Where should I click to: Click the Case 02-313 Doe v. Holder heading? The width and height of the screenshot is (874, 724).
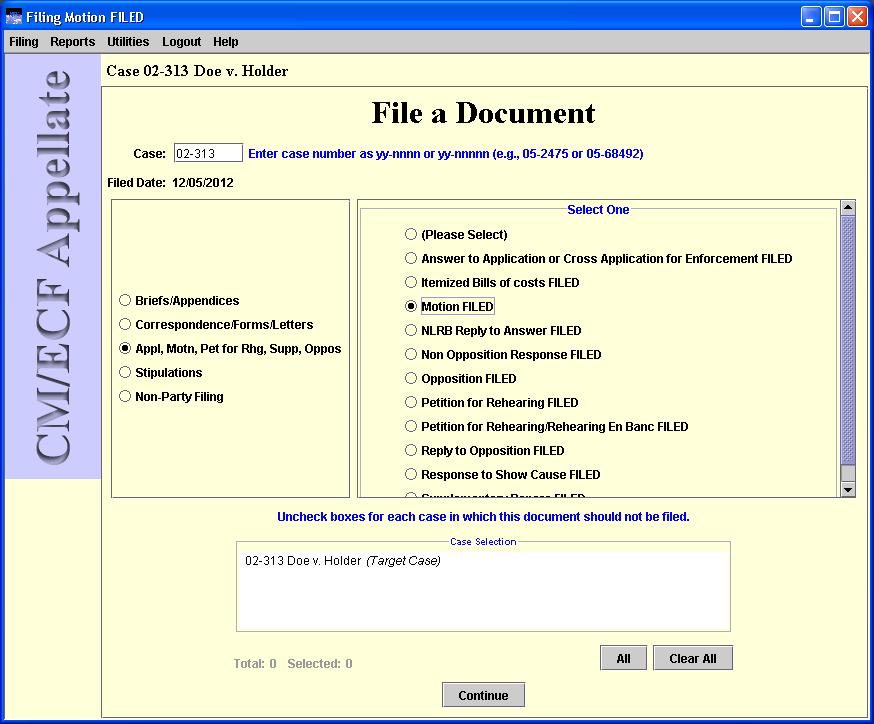(x=197, y=71)
